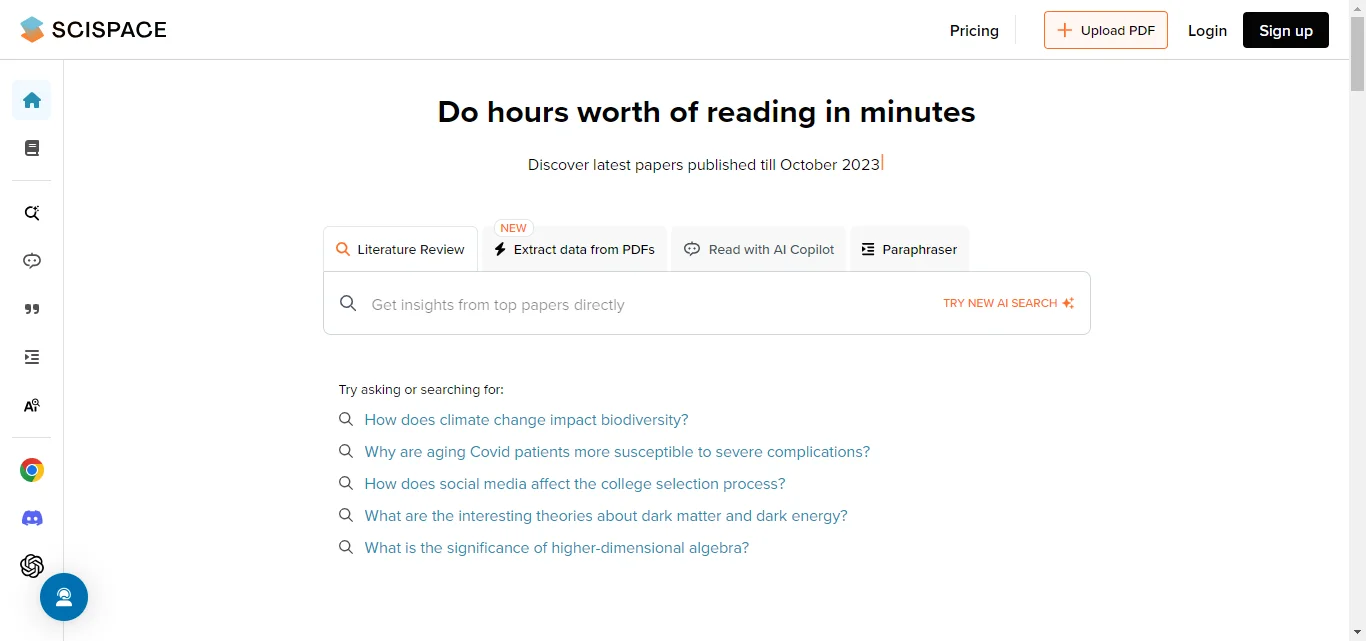This screenshot has height=641, width=1366.
Task: Open the Paraphraser tab
Action: (909, 249)
